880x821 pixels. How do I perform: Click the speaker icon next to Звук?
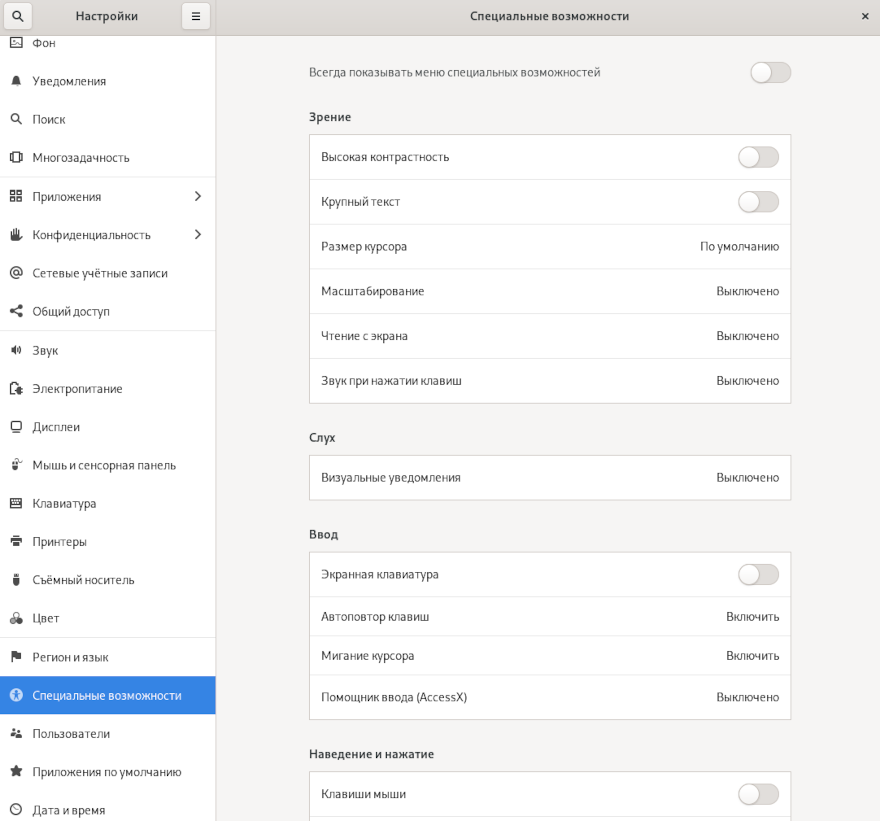[x=16, y=350]
